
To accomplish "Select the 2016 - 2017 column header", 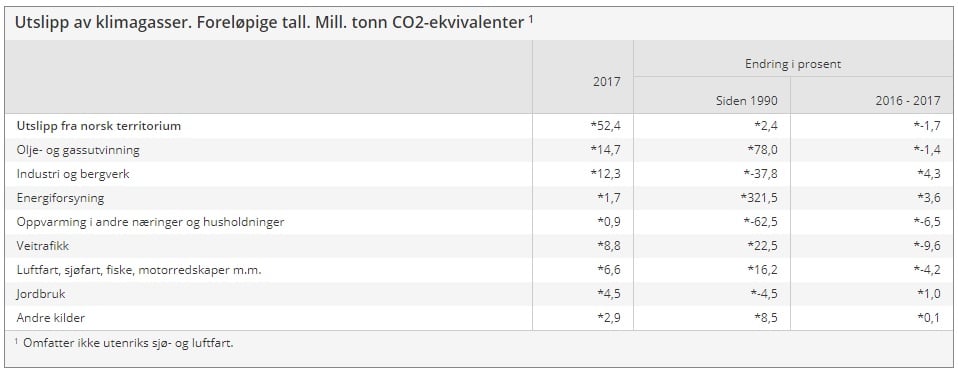I will pos(907,101).
